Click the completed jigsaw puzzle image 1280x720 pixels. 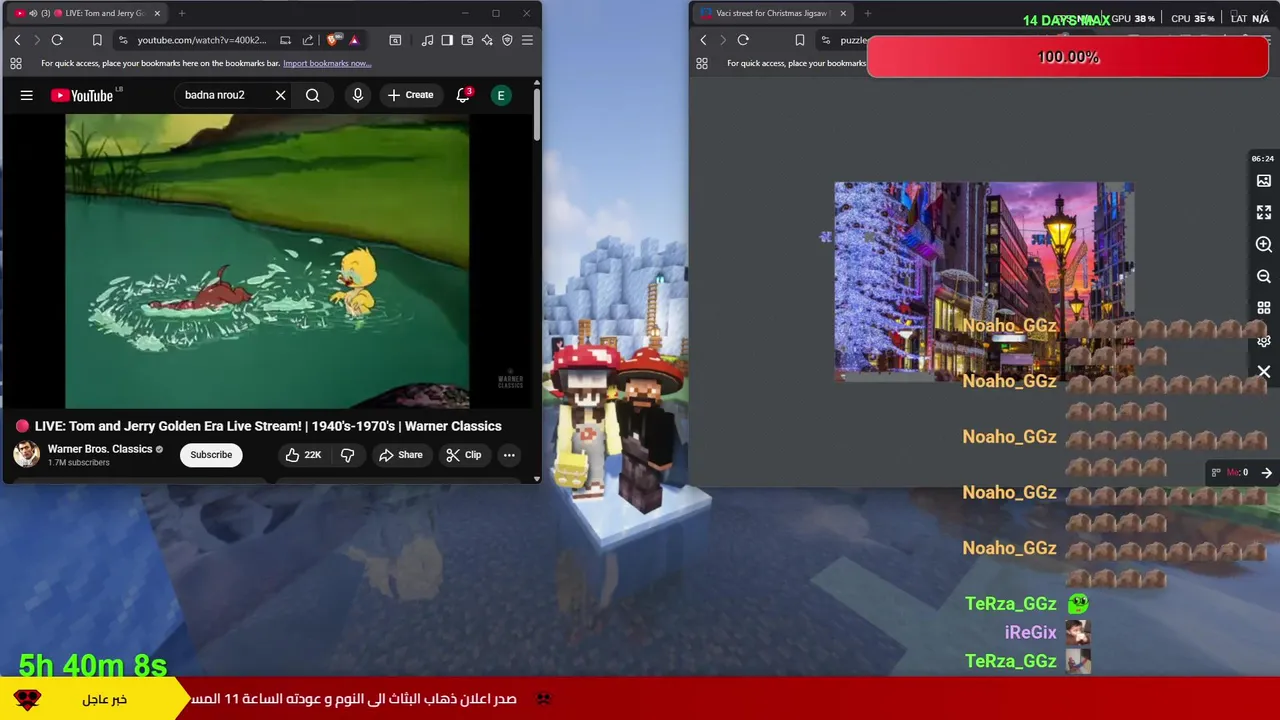[984, 282]
